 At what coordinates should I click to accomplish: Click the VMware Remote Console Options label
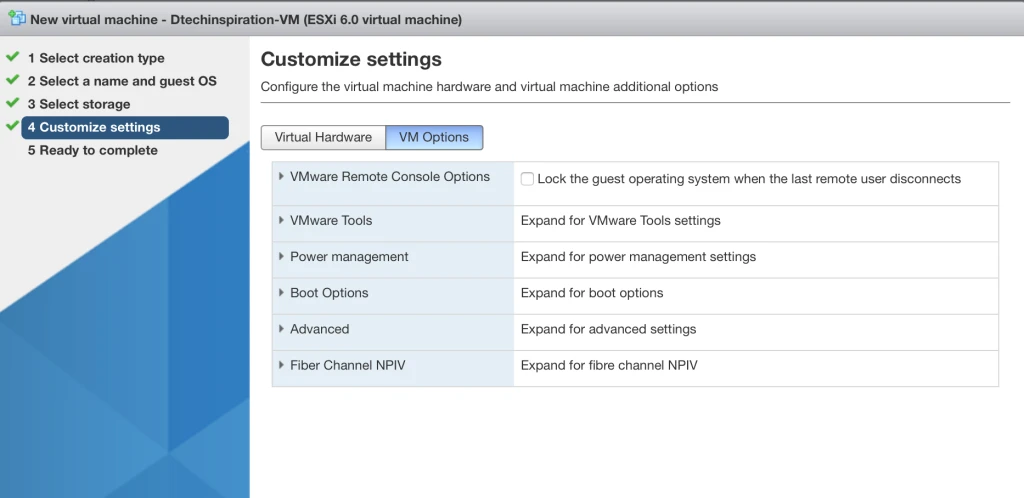390,176
